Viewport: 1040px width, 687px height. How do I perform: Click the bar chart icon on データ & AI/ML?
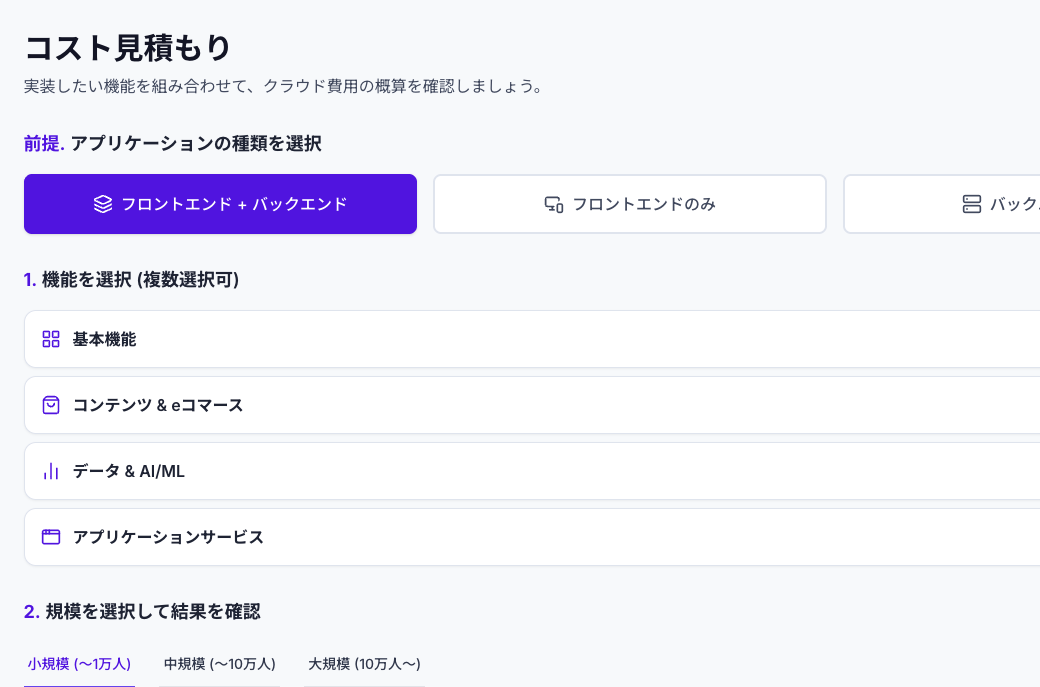click(51, 470)
